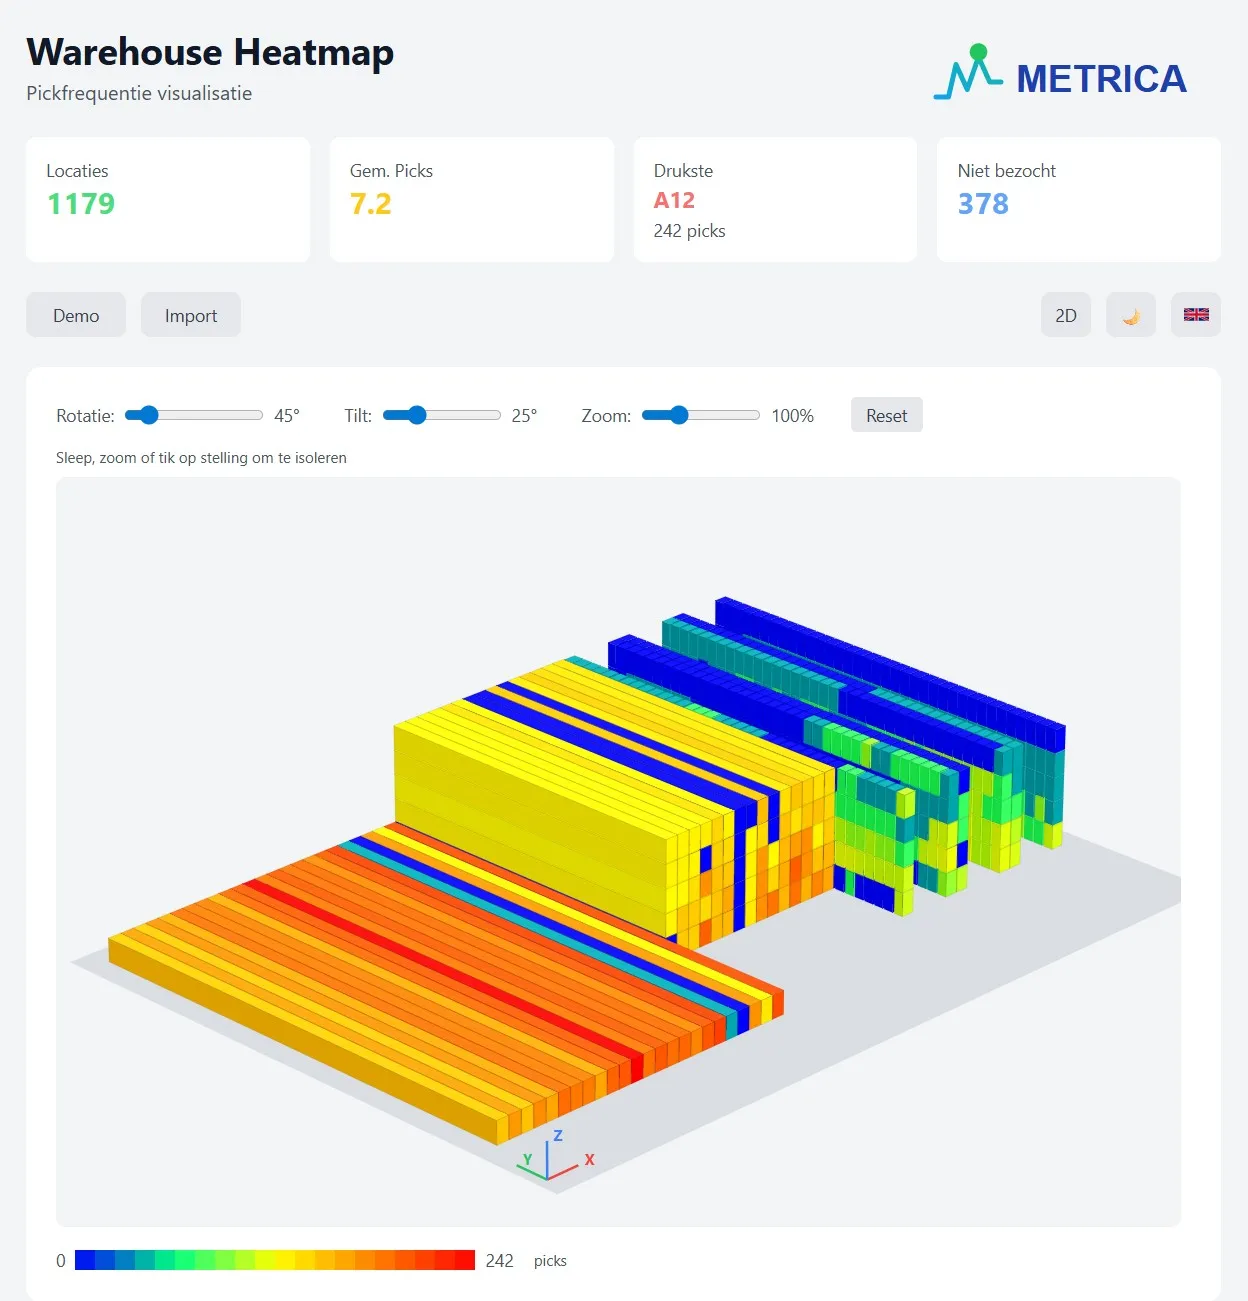This screenshot has width=1248, height=1301.
Task: Click the Tilt slider handle
Action: (x=417, y=415)
